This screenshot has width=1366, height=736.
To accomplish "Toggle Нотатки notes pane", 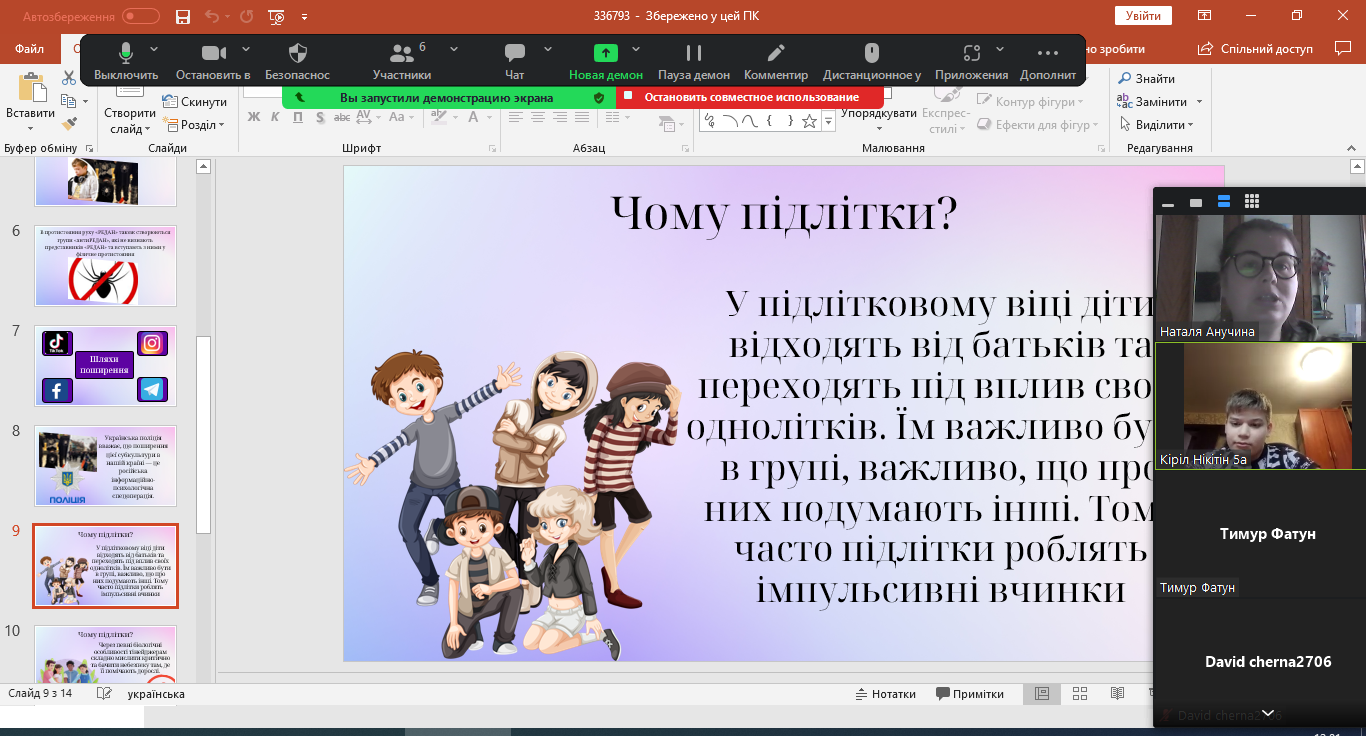I will coord(886,694).
